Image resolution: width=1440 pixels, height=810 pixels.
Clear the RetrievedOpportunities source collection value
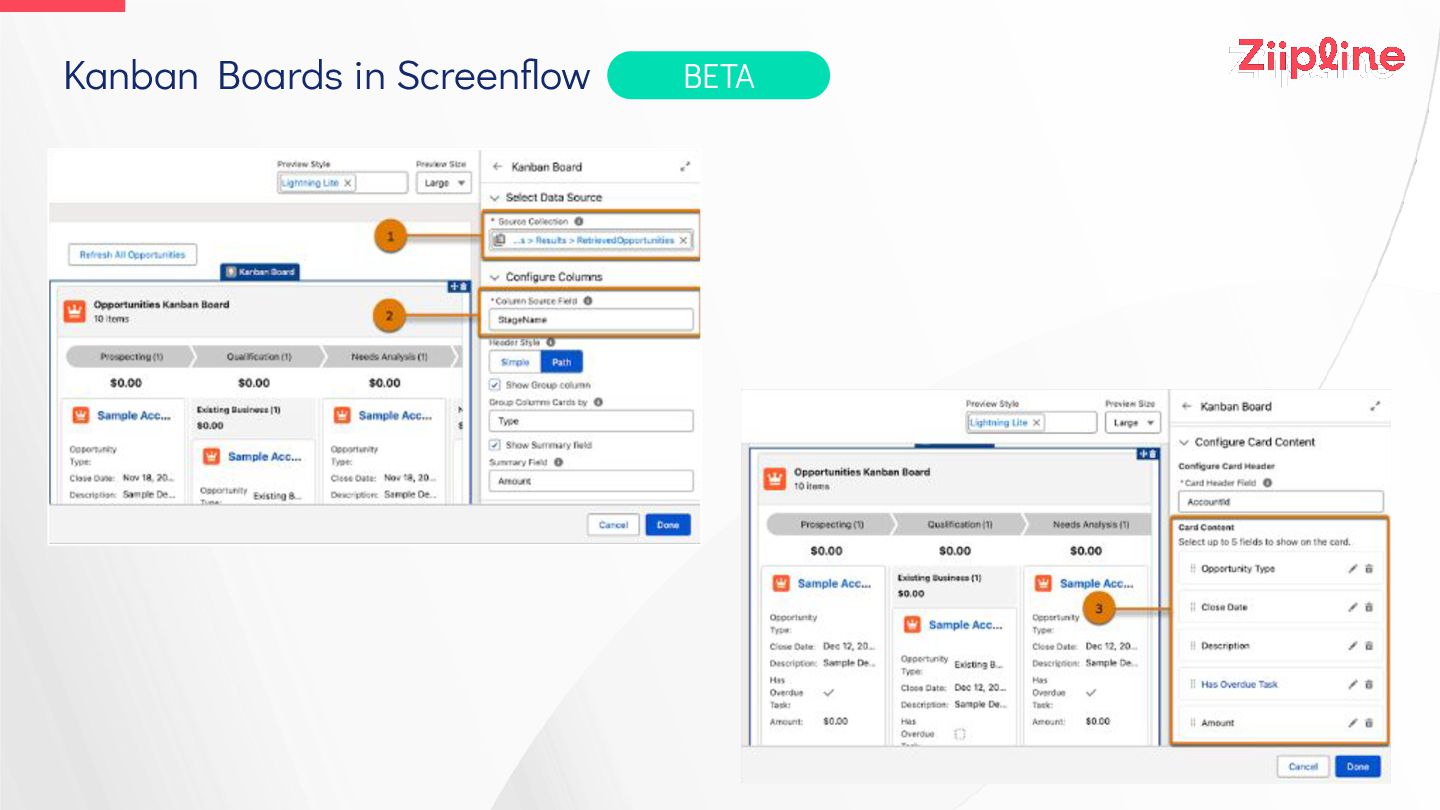tap(683, 240)
